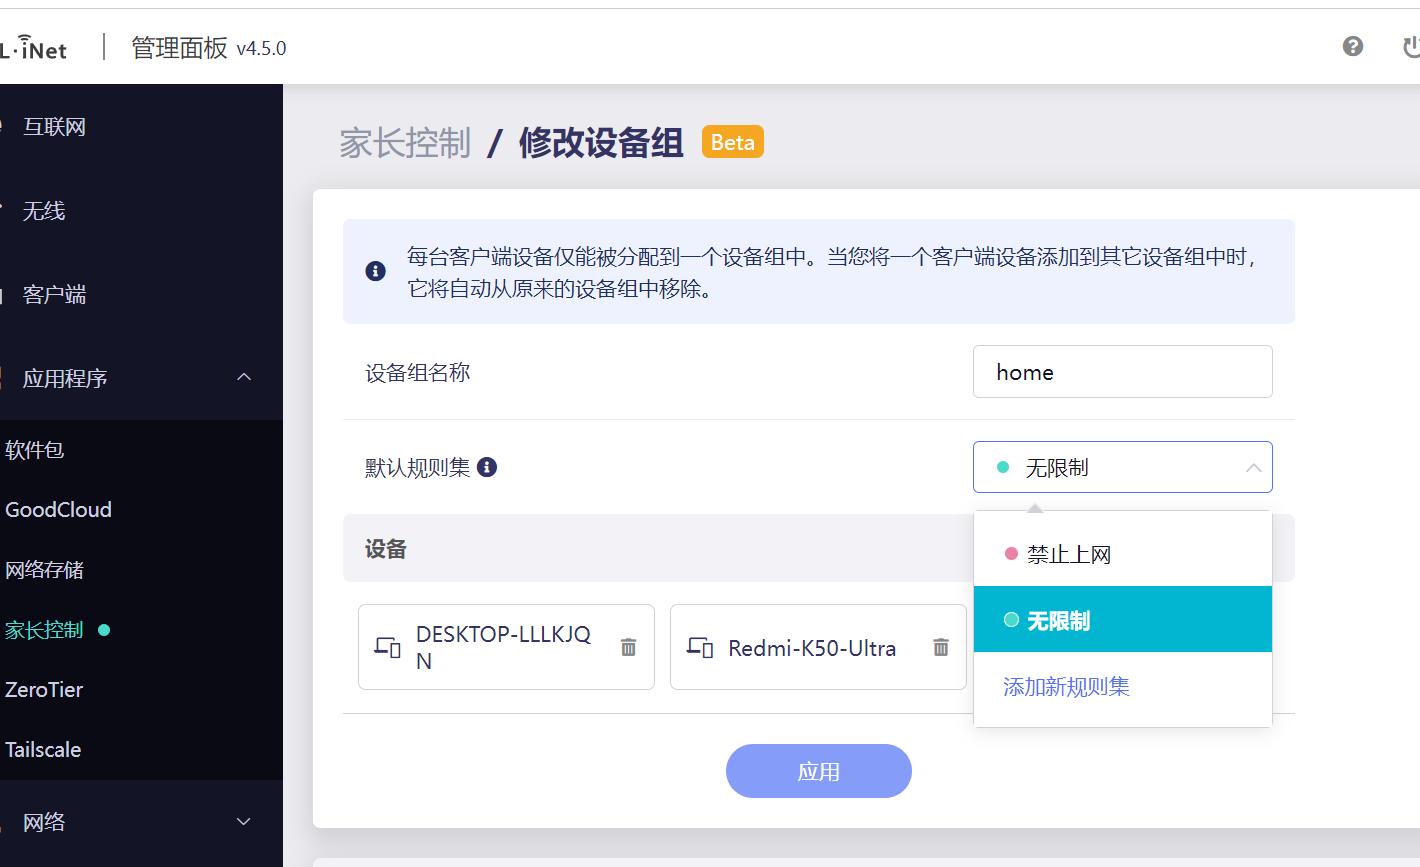Expand the 网络 sidebar section

point(243,821)
